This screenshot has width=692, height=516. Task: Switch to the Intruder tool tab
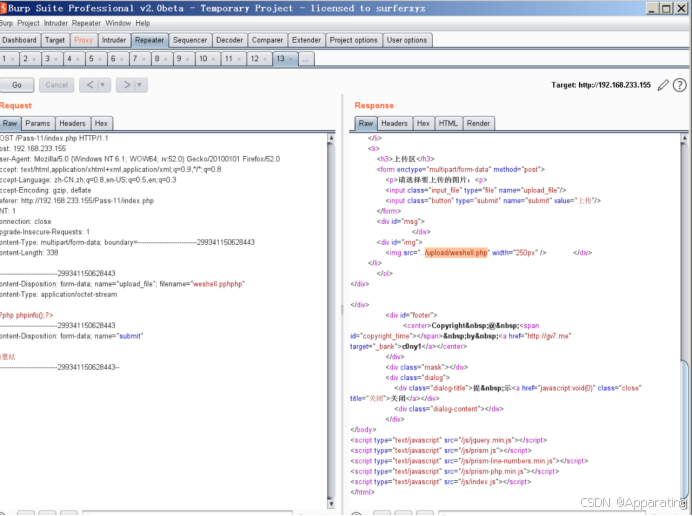[114, 40]
